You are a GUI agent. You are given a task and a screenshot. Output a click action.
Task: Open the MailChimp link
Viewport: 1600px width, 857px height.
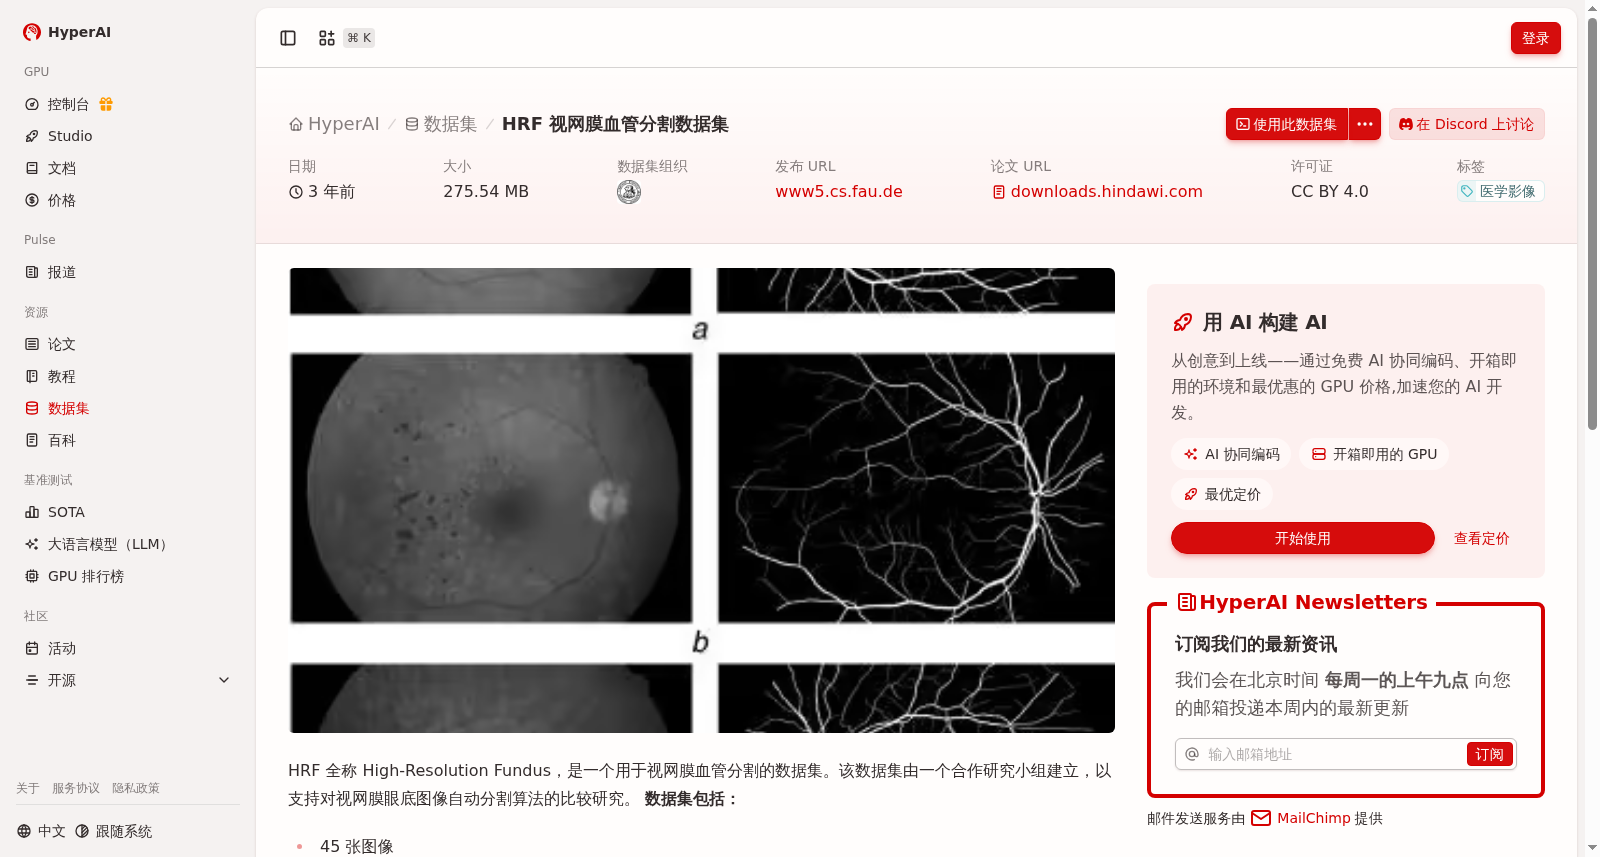[1301, 818]
